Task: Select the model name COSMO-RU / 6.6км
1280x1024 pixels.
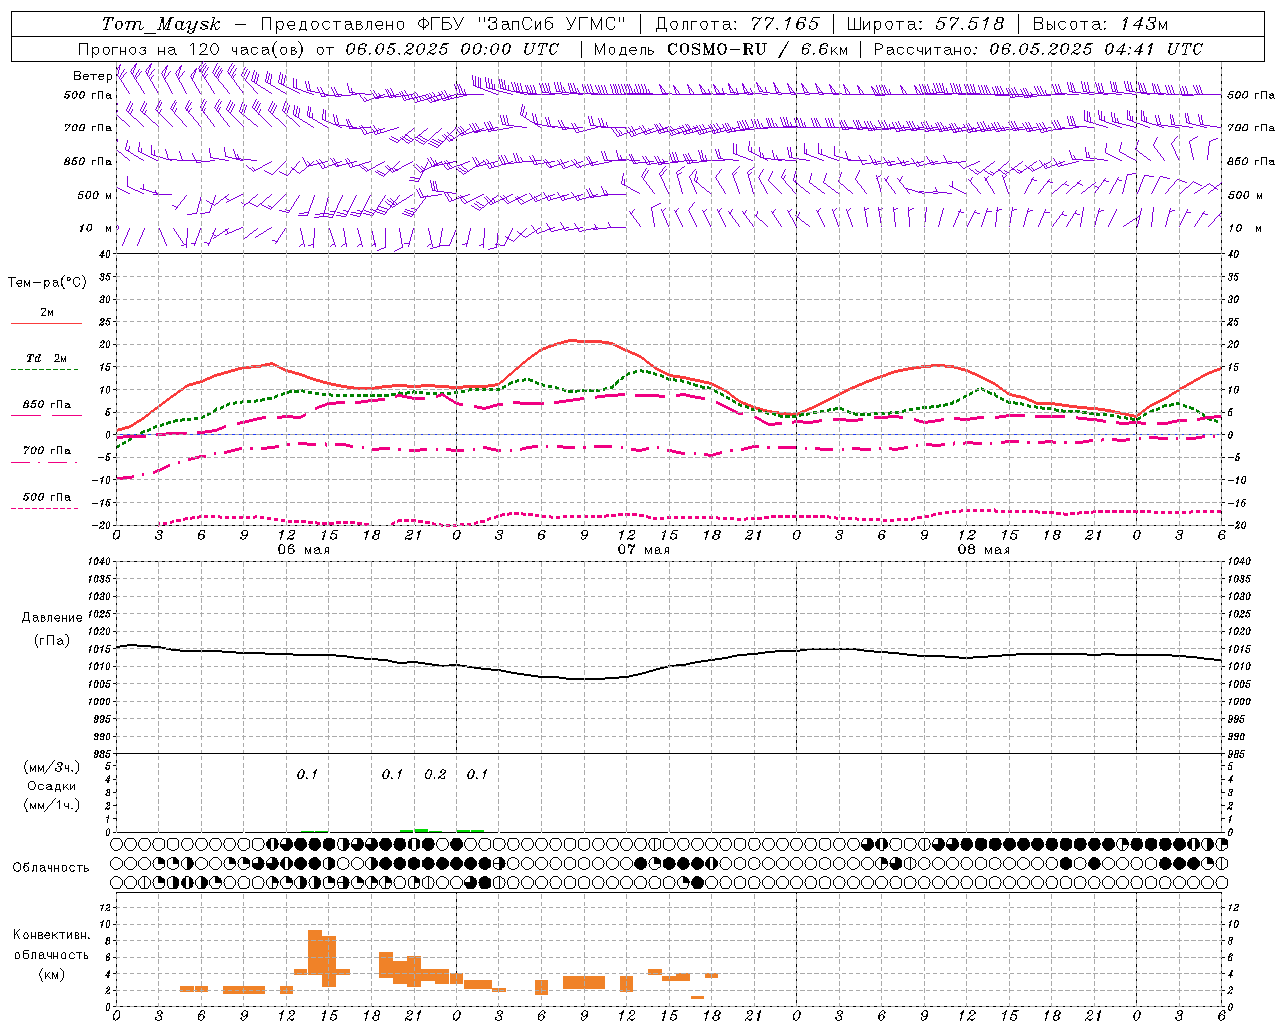Action: [757, 49]
